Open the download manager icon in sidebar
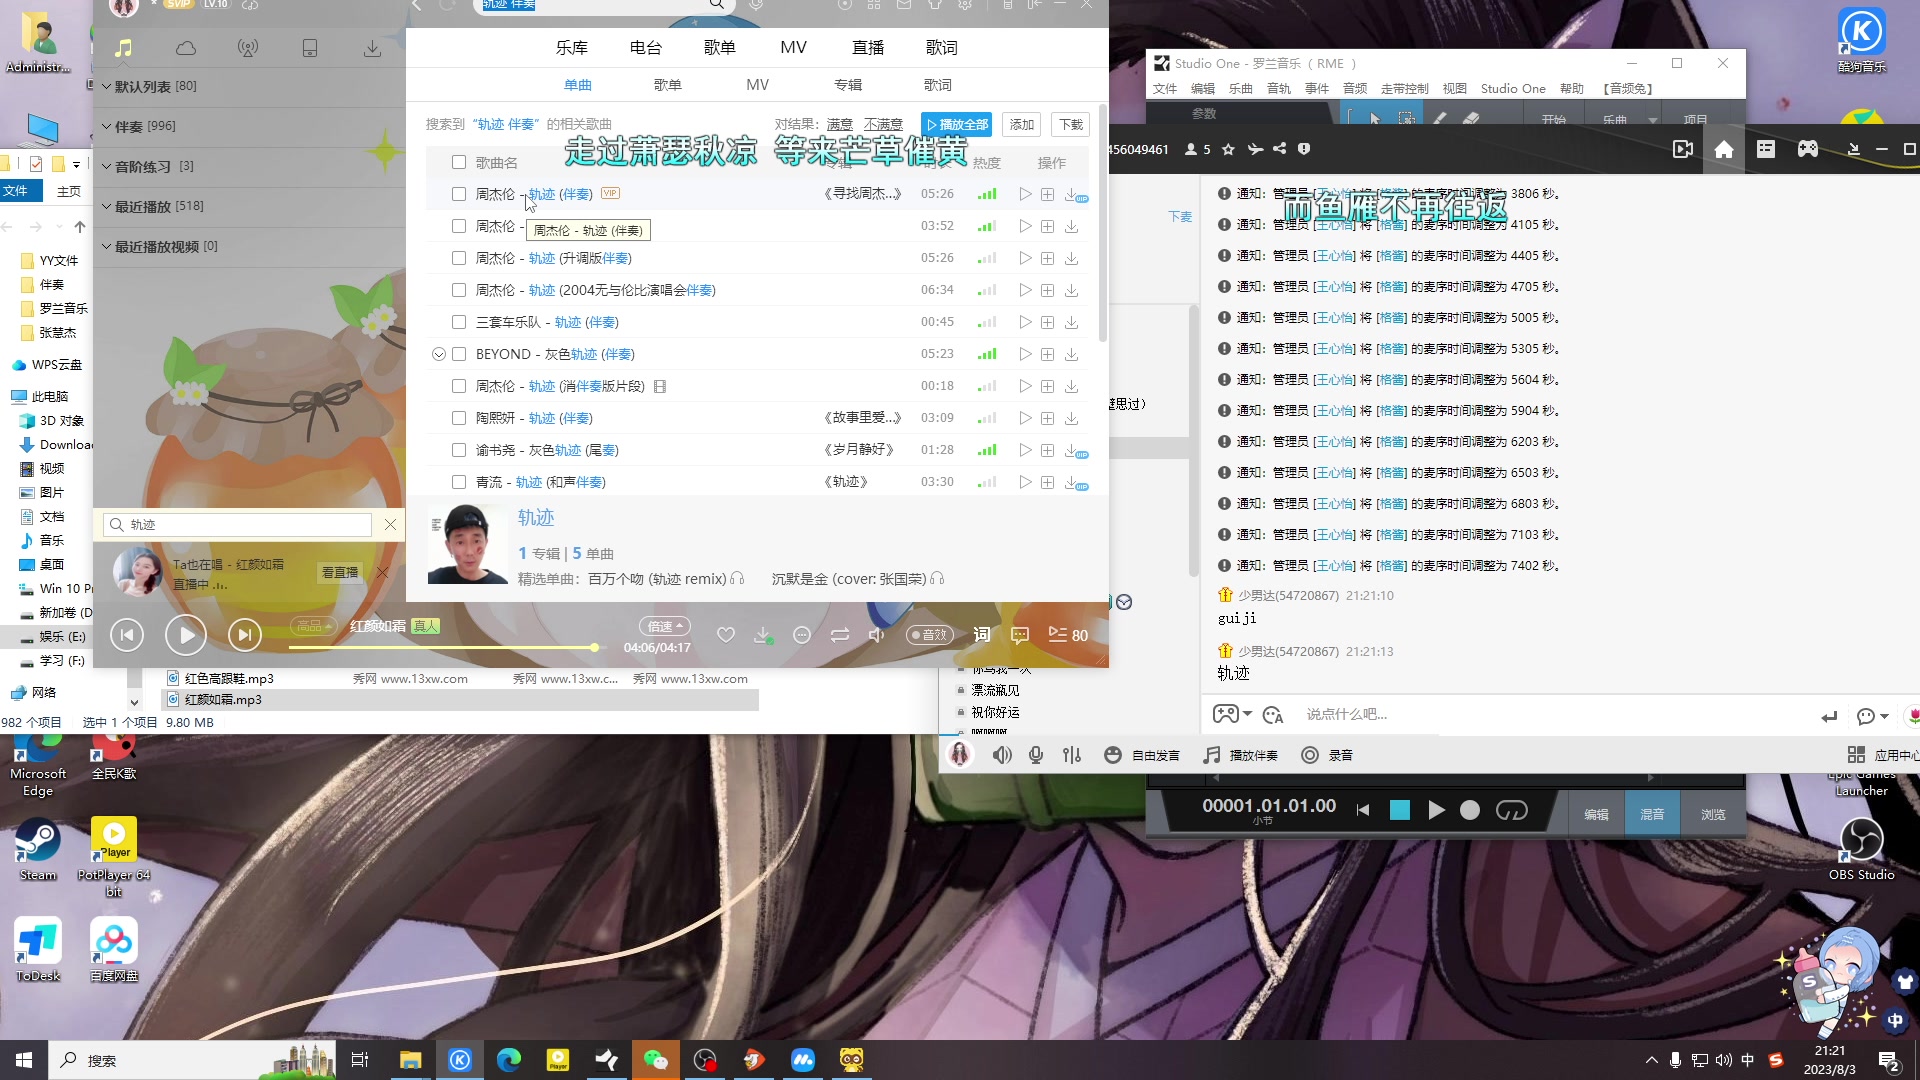1920x1080 pixels. click(x=372, y=48)
